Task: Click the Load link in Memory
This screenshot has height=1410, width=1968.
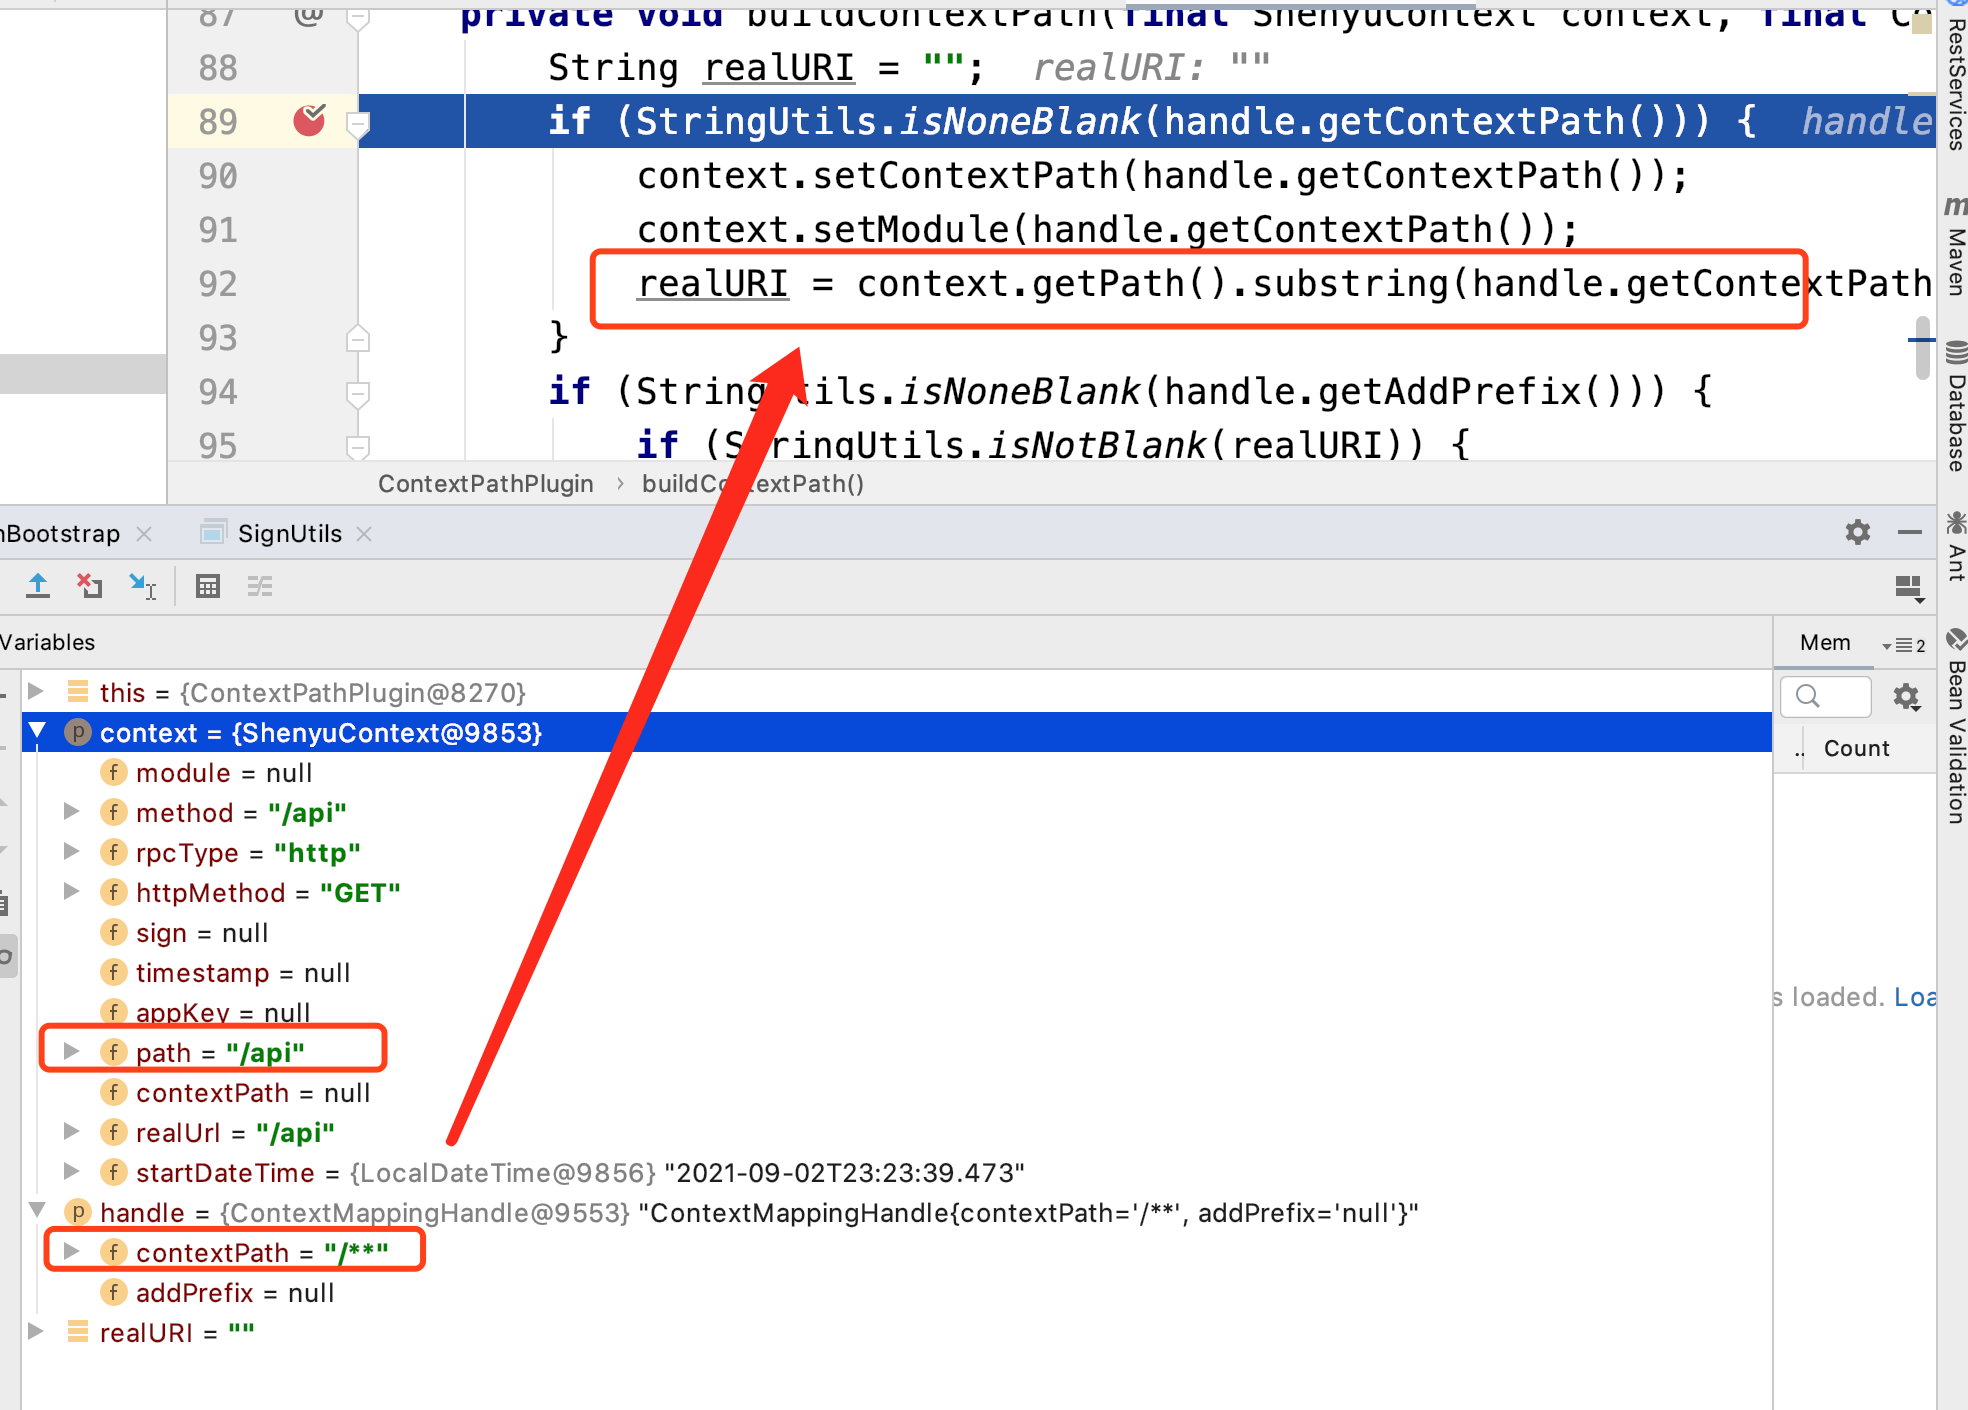Action: pos(1914,997)
